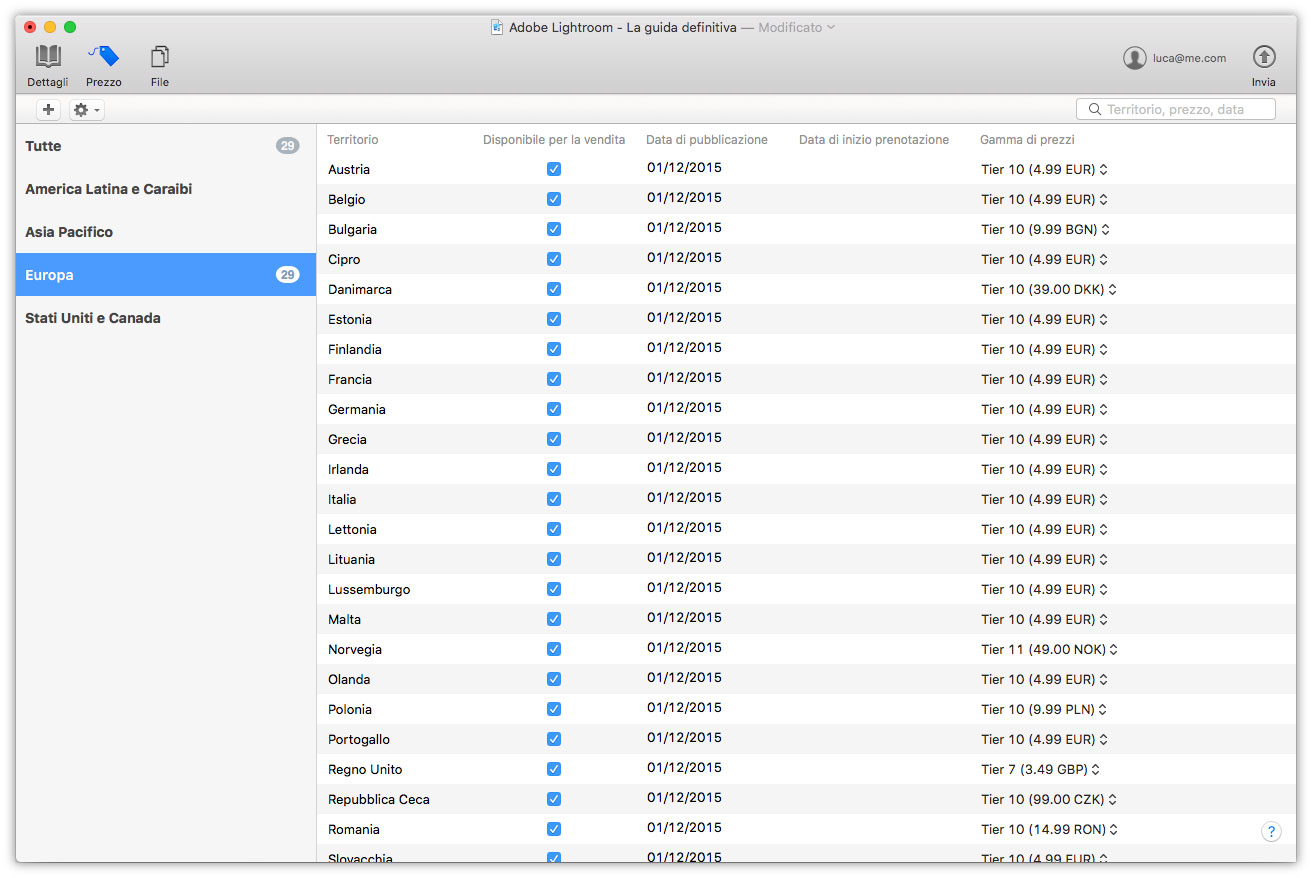Viewport: 1312px width, 878px height.
Task: Toggle availability checkbox for Belgio
Action: [x=554, y=199]
